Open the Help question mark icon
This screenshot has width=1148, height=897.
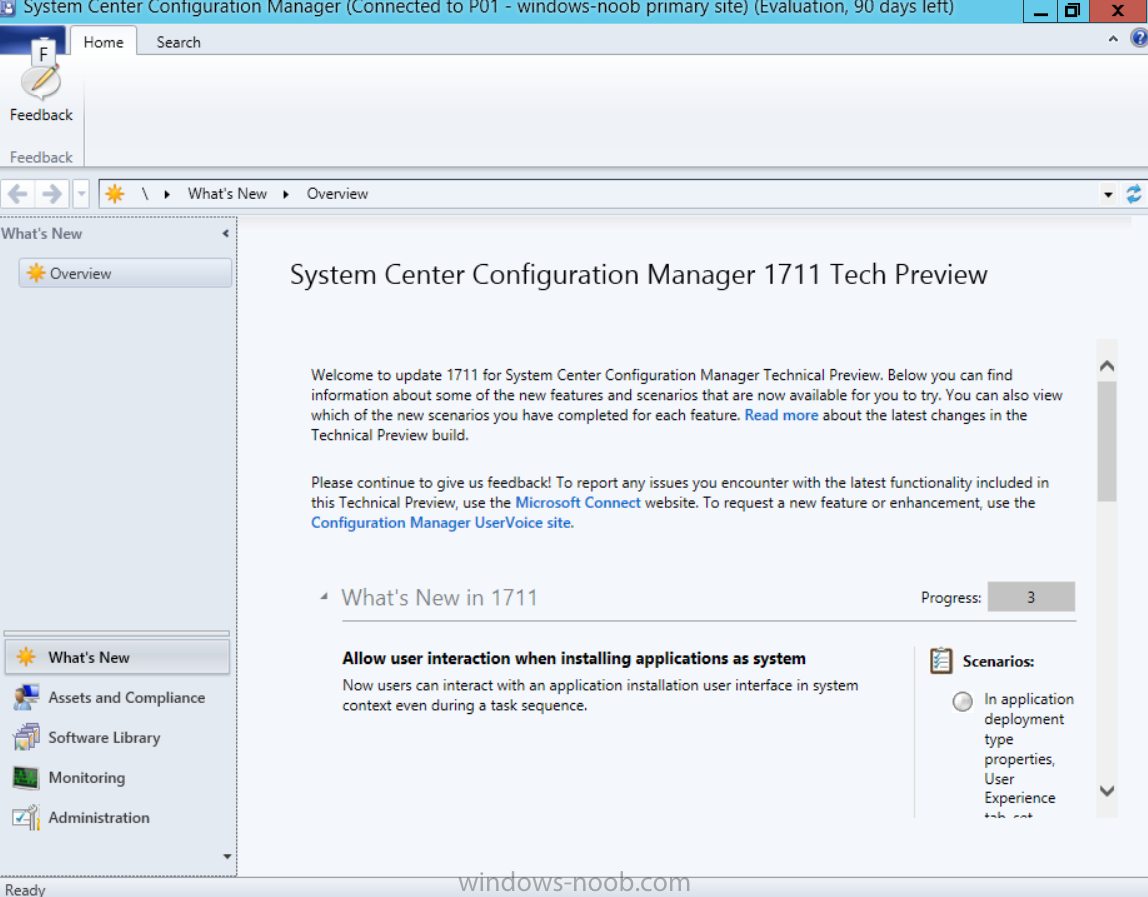click(x=1140, y=38)
